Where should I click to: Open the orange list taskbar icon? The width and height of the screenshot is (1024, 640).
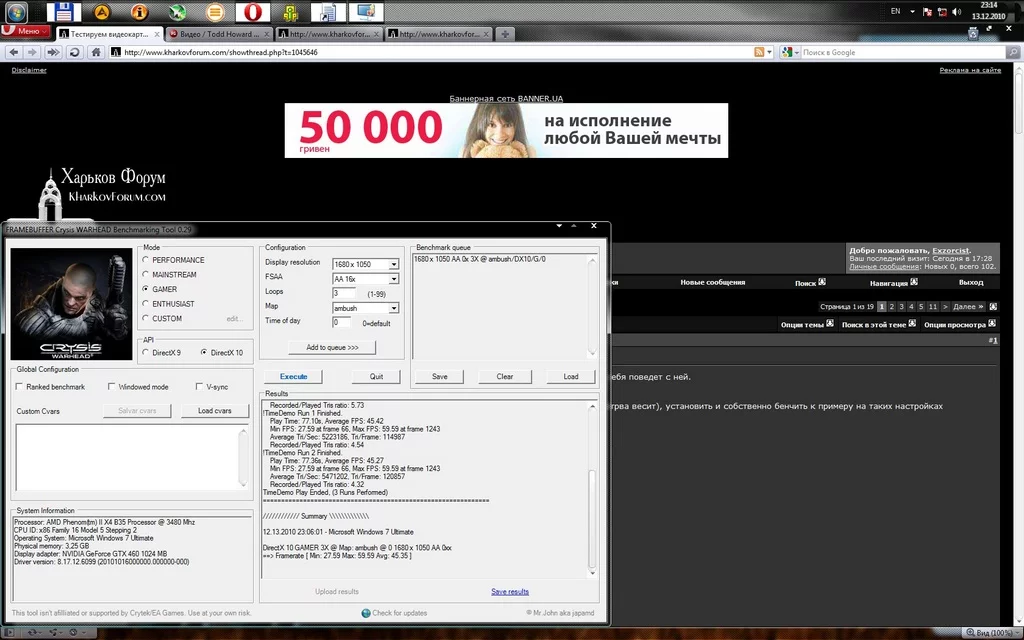(214, 11)
